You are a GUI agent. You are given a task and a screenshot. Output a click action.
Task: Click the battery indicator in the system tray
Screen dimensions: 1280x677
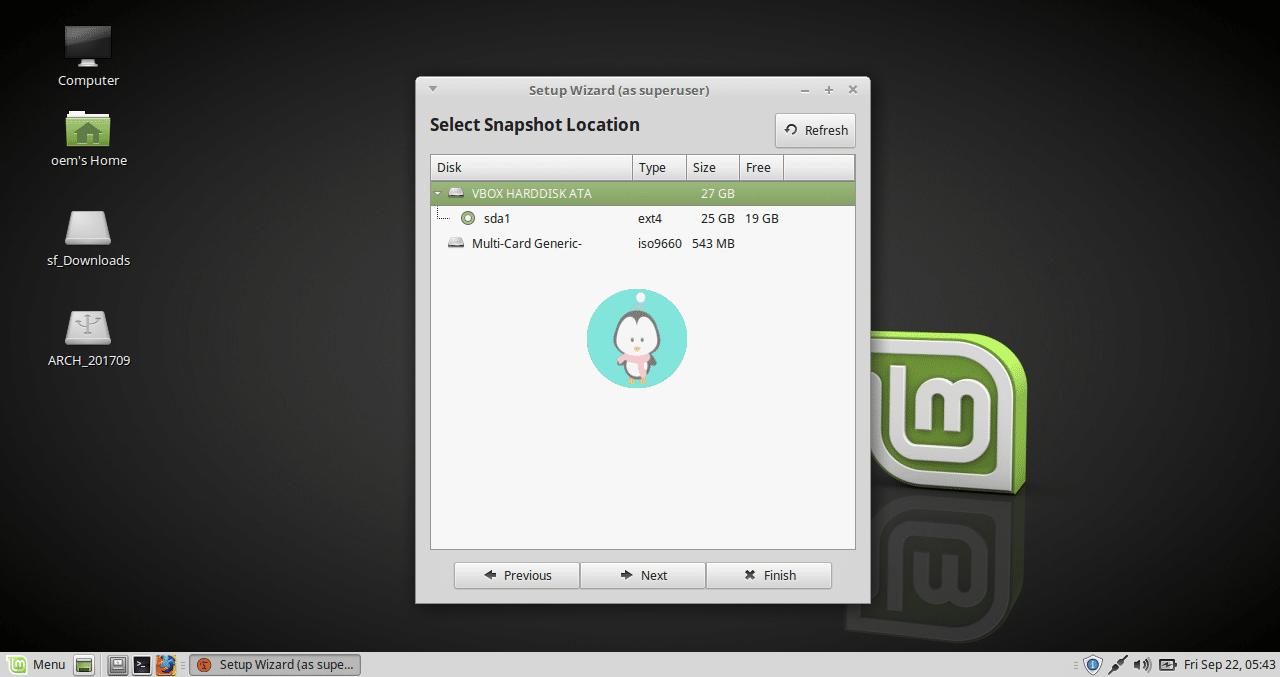pyautogui.click(x=1167, y=664)
